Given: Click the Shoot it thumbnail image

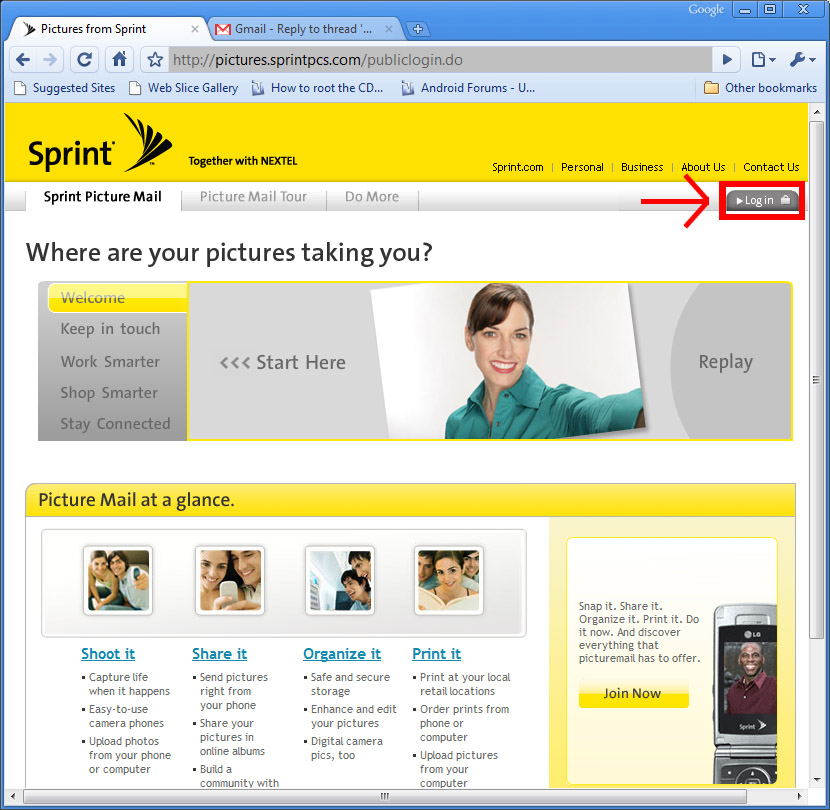Looking at the screenshot, I should (118, 581).
